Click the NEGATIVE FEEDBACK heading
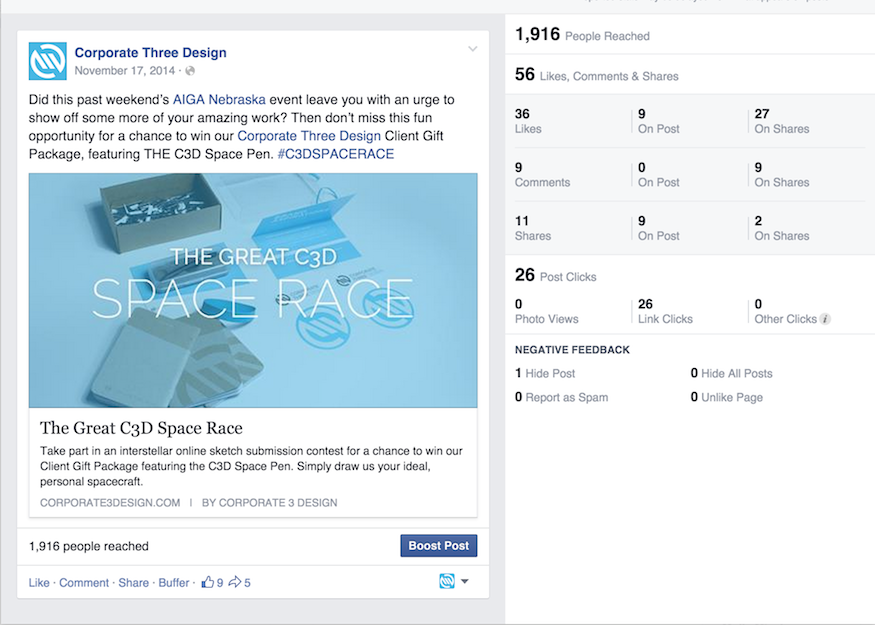875x625 pixels. 572,350
